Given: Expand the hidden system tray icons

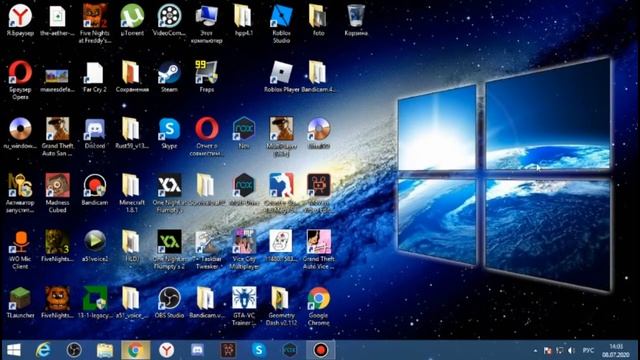Looking at the screenshot, I should pyautogui.click(x=535, y=351).
